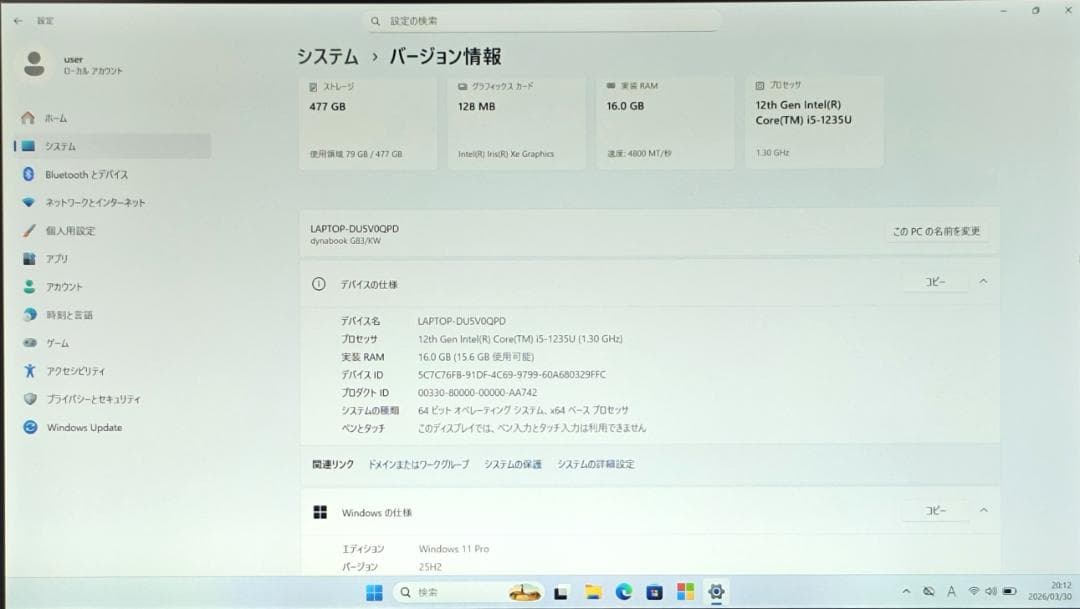1080x609 pixels.
Task: Copy device specifications
Action: (935, 282)
